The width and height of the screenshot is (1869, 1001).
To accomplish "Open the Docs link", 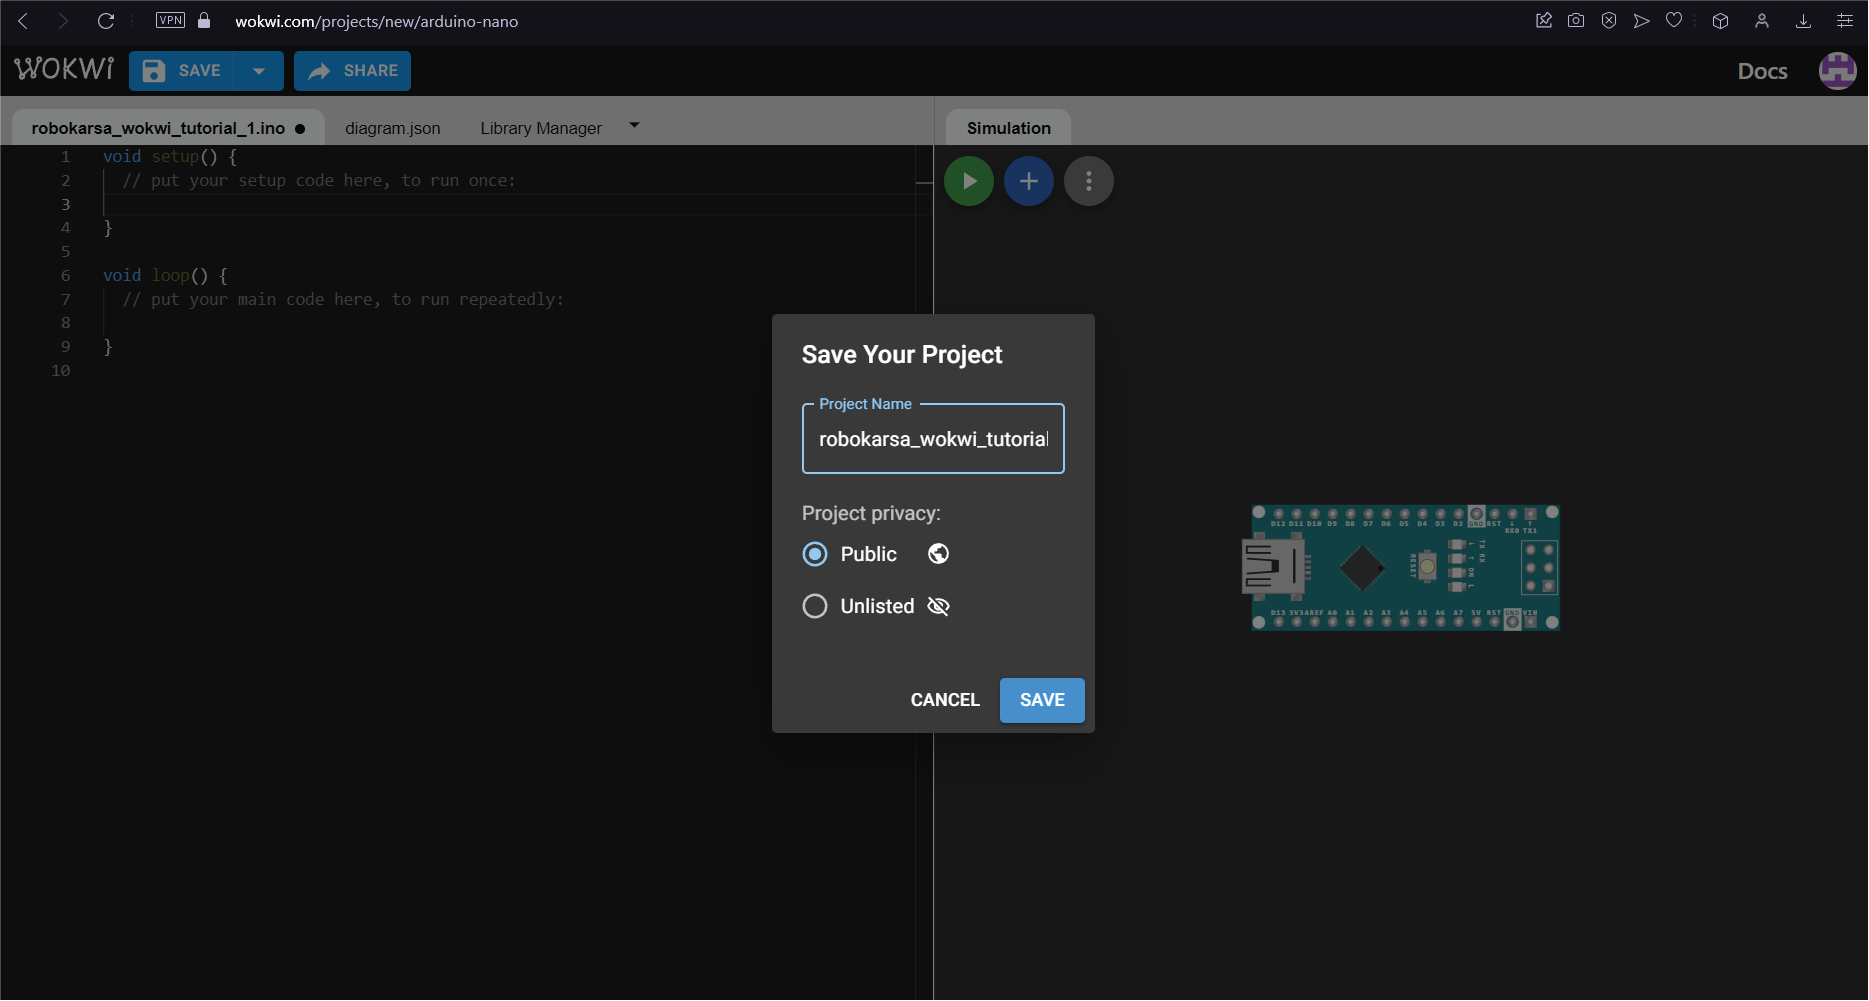I will pyautogui.click(x=1762, y=71).
